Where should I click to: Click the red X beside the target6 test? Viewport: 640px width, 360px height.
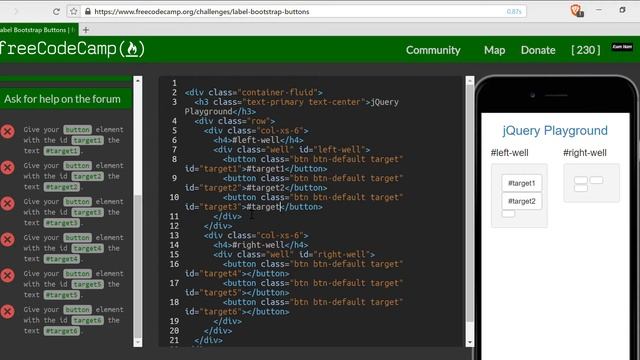click(7, 311)
